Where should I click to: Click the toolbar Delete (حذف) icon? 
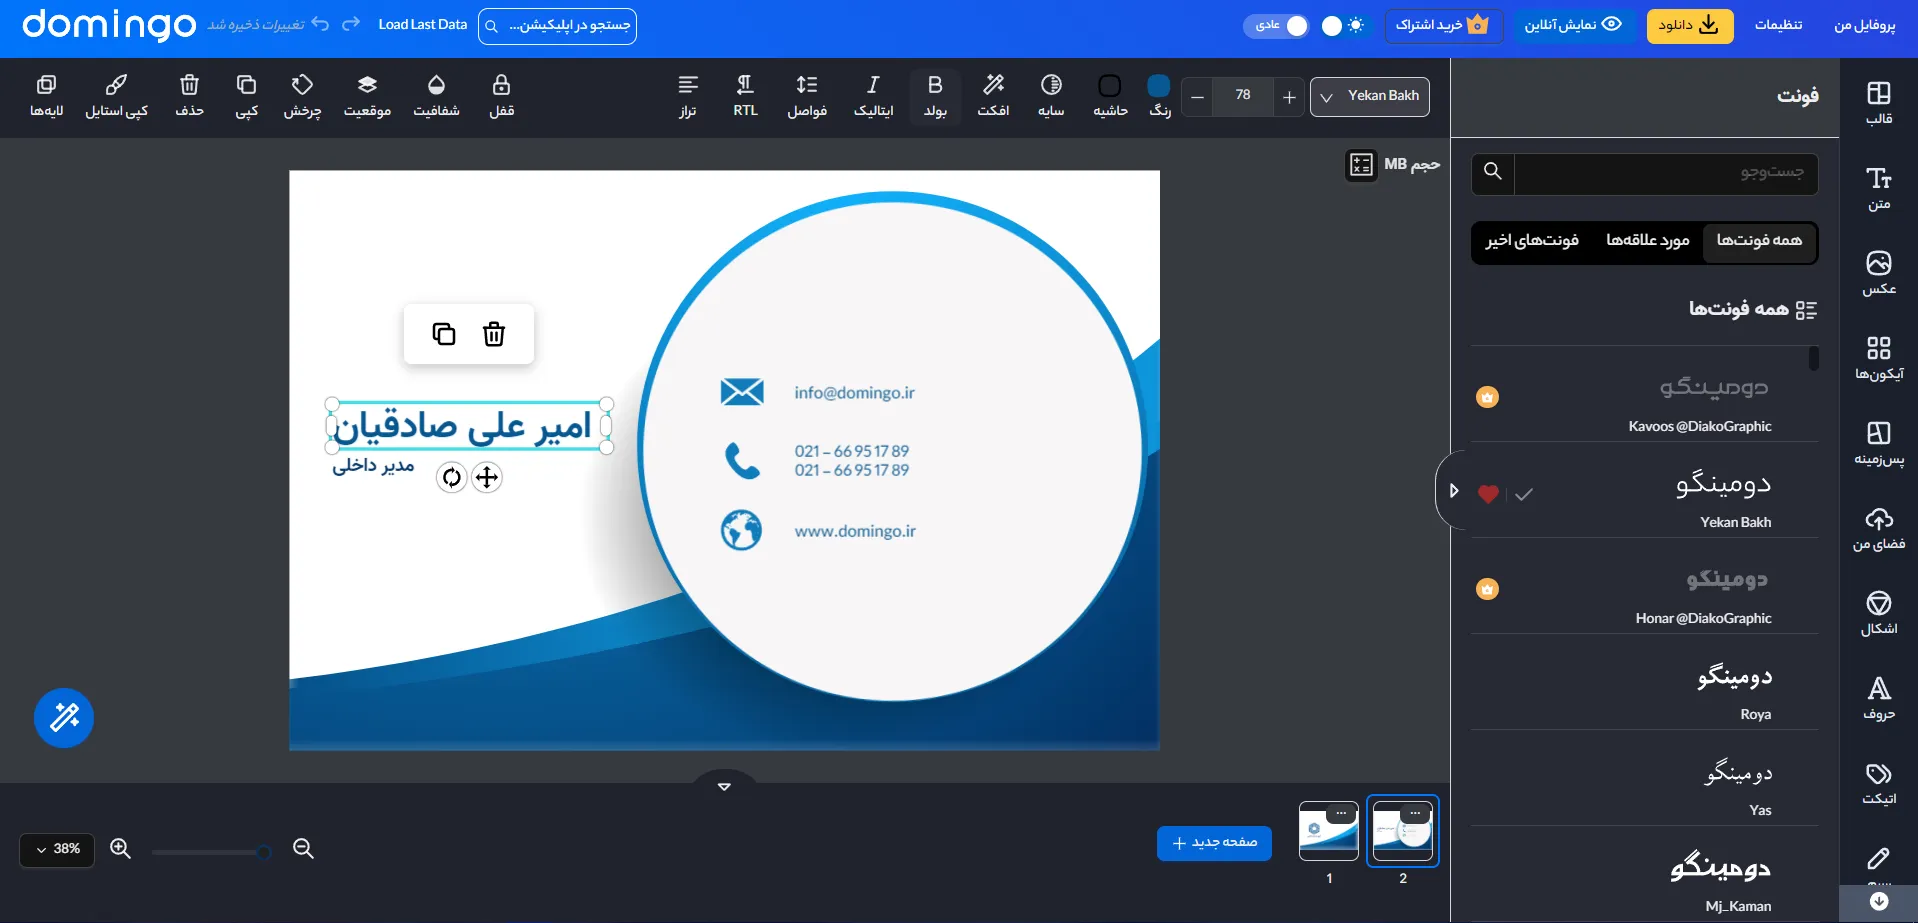(189, 96)
